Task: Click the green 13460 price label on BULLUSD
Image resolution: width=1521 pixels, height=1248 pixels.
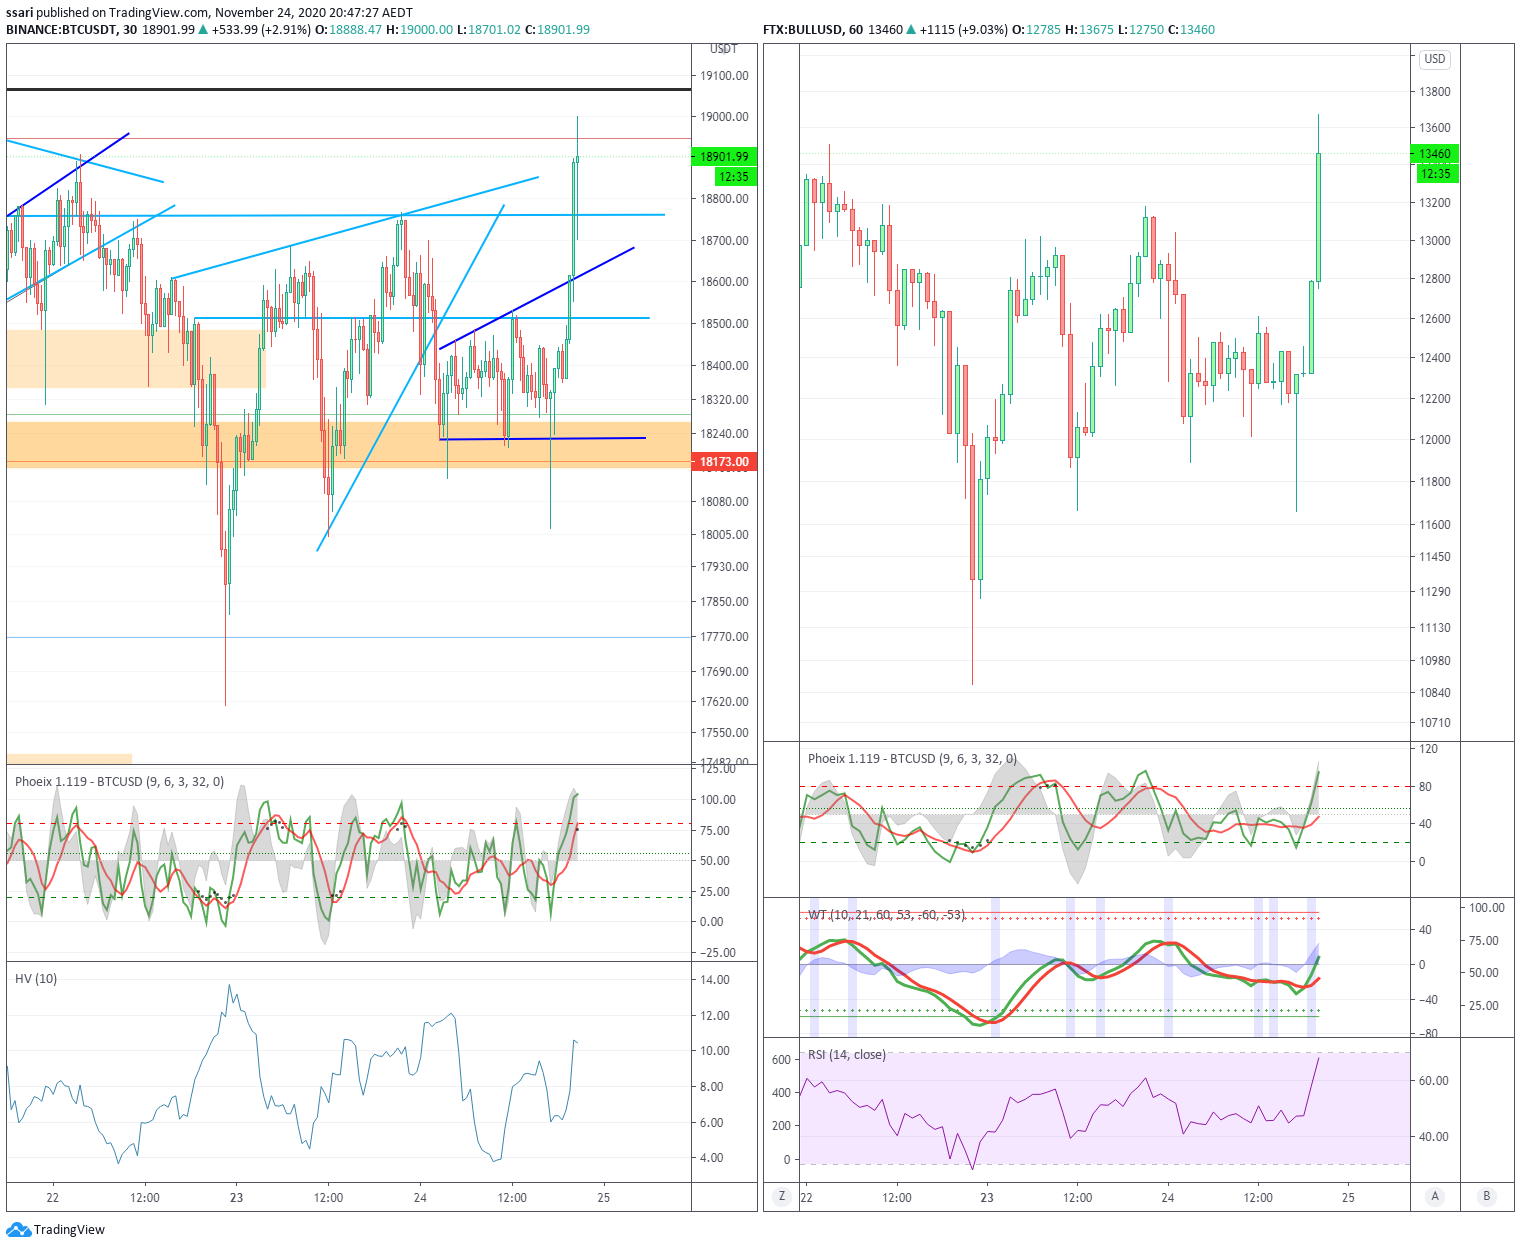Action: [x=1435, y=154]
